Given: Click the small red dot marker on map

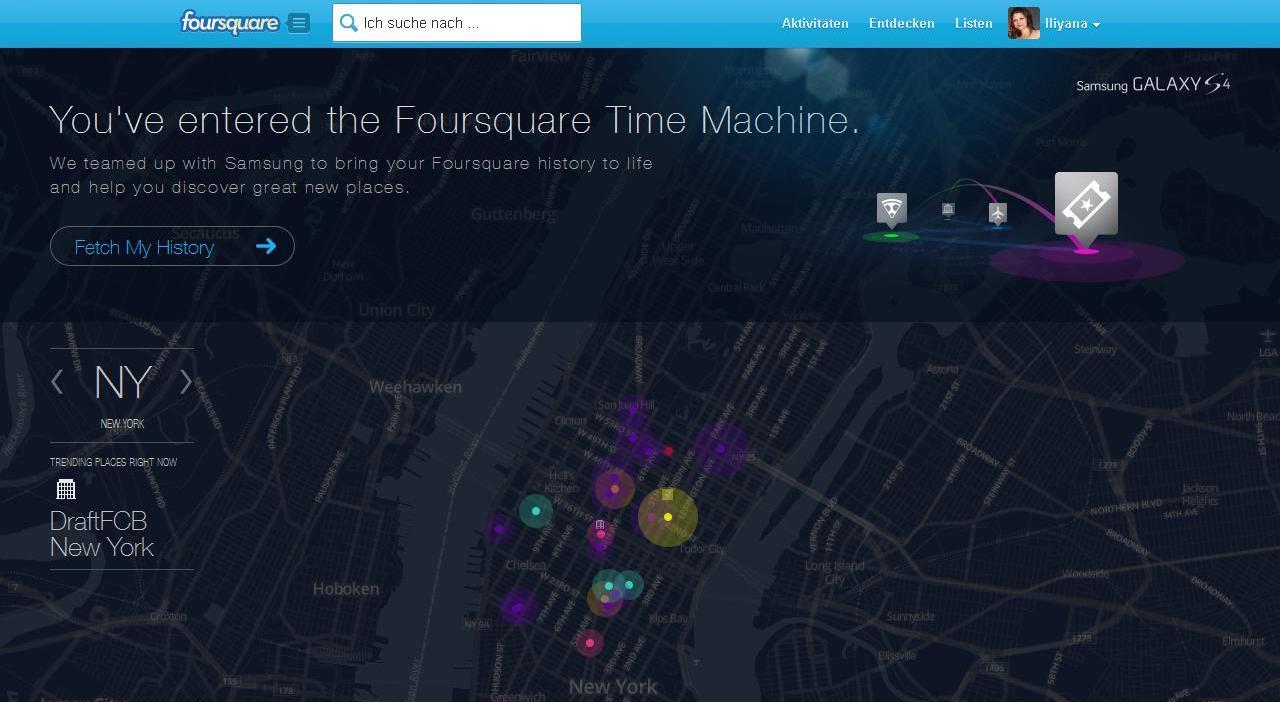Looking at the screenshot, I should (x=669, y=451).
